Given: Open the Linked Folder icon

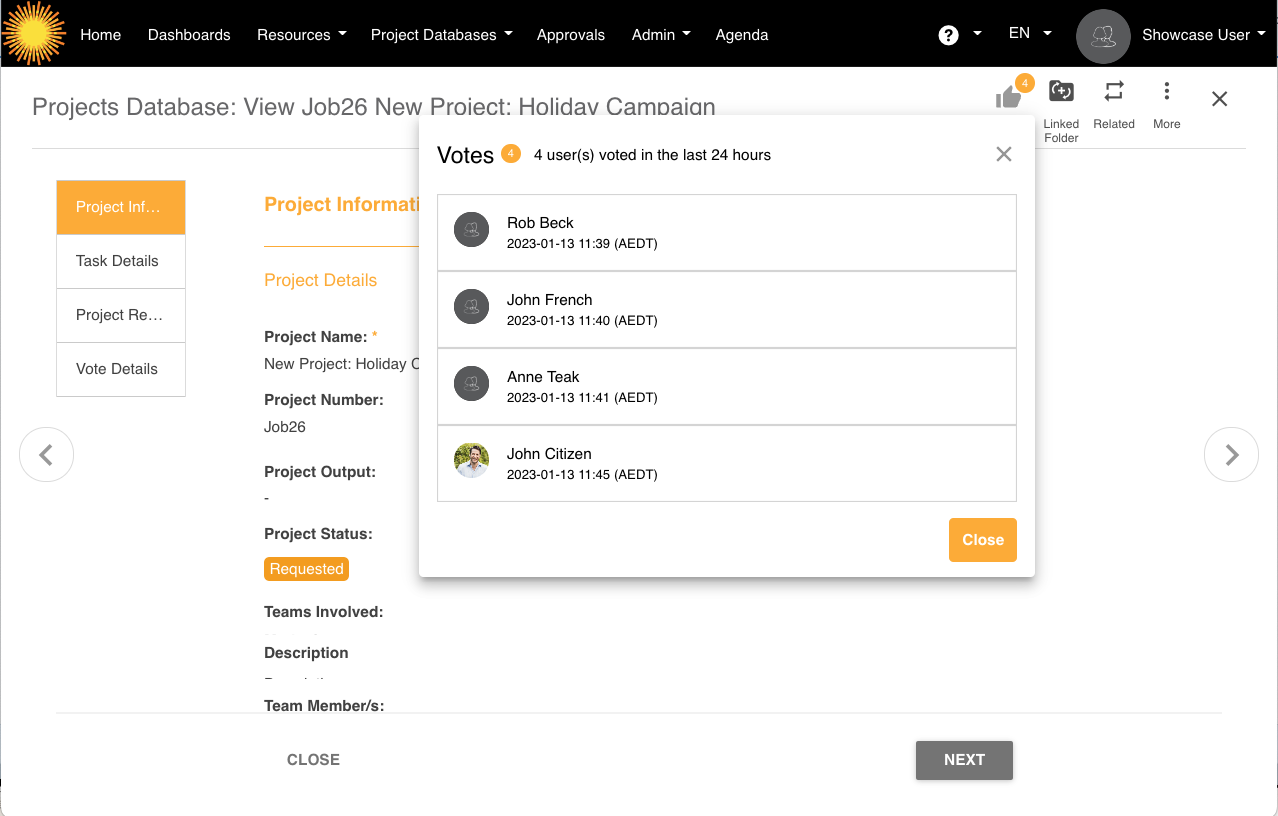Looking at the screenshot, I should click(1061, 92).
